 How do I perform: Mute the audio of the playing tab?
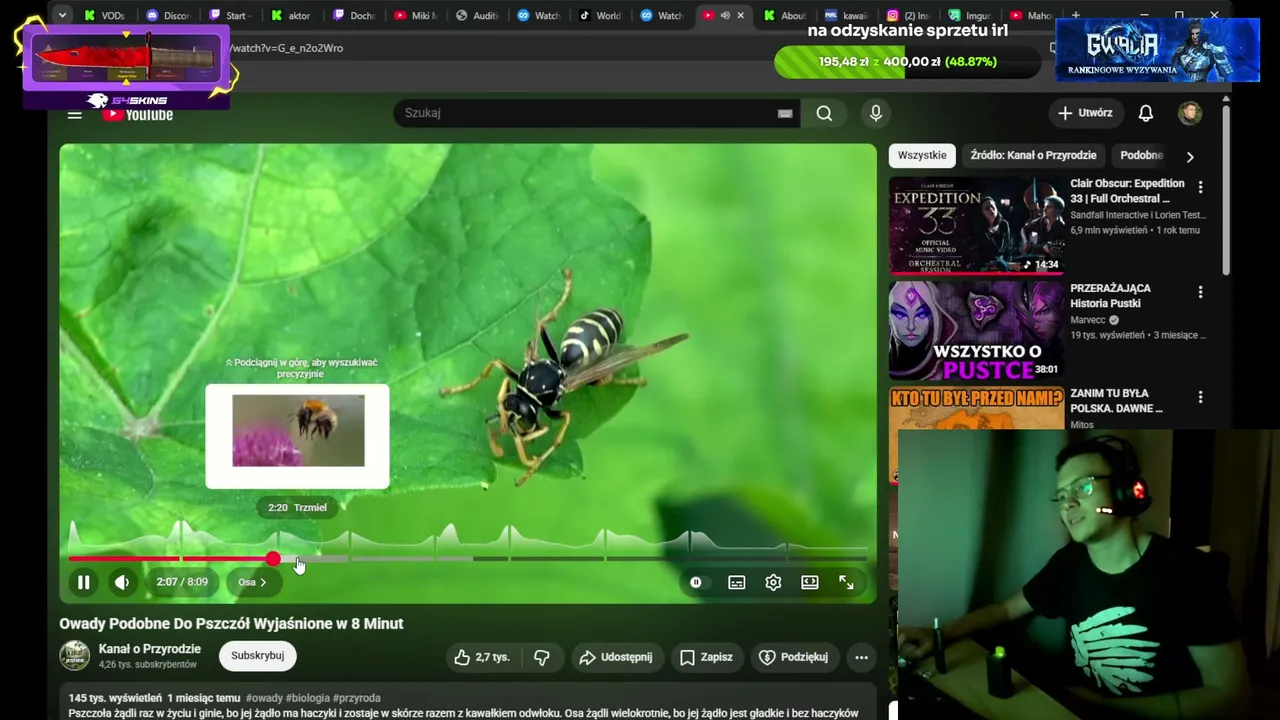click(x=725, y=15)
